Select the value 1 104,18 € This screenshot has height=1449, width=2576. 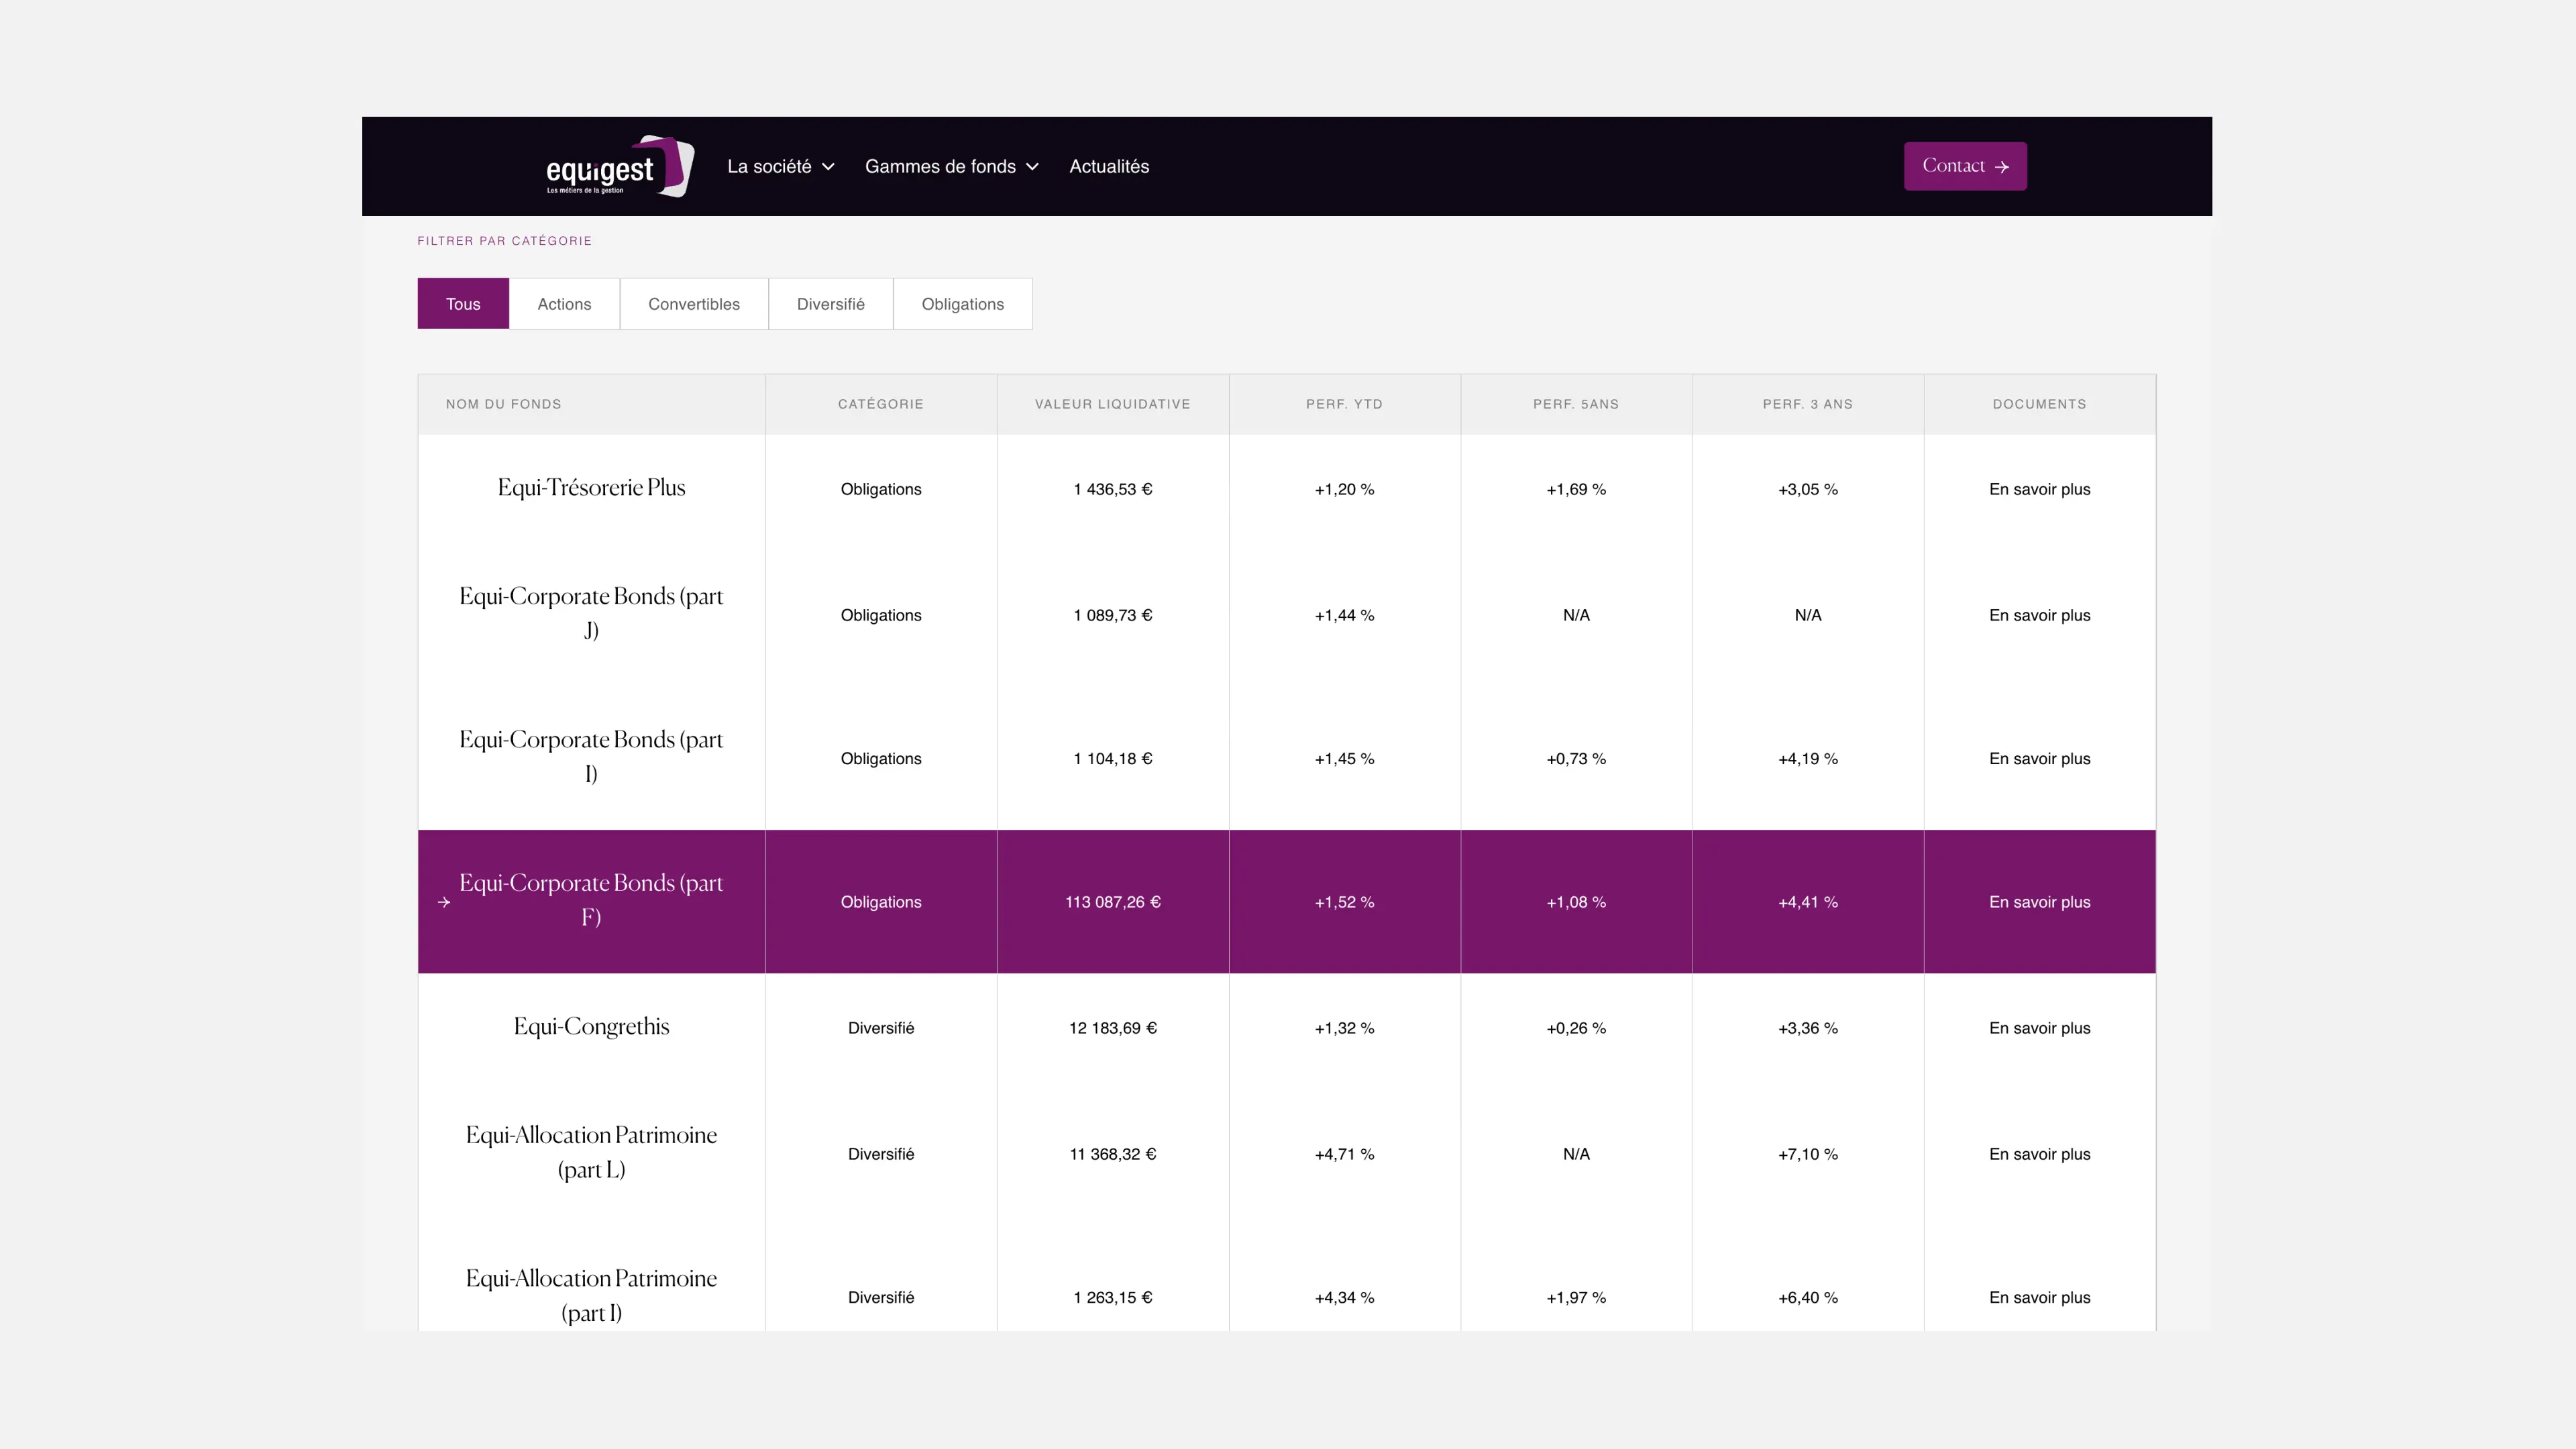click(1113, 759)
